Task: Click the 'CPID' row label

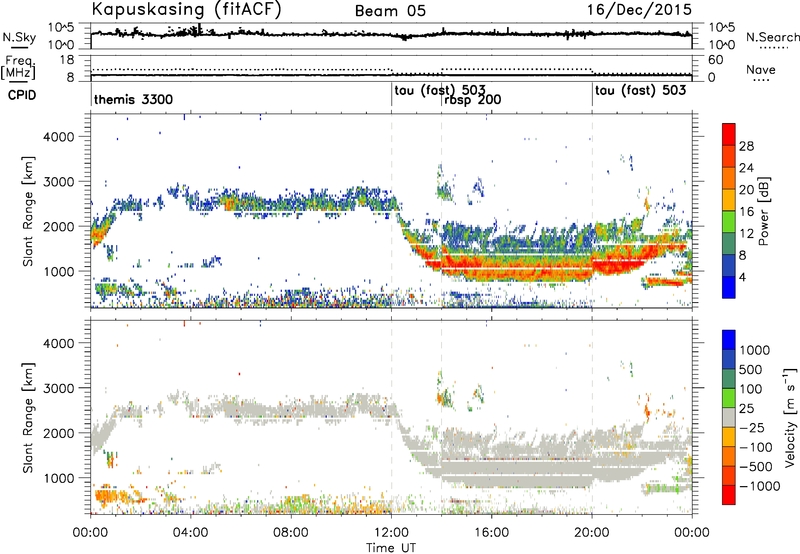Action: 22,95
